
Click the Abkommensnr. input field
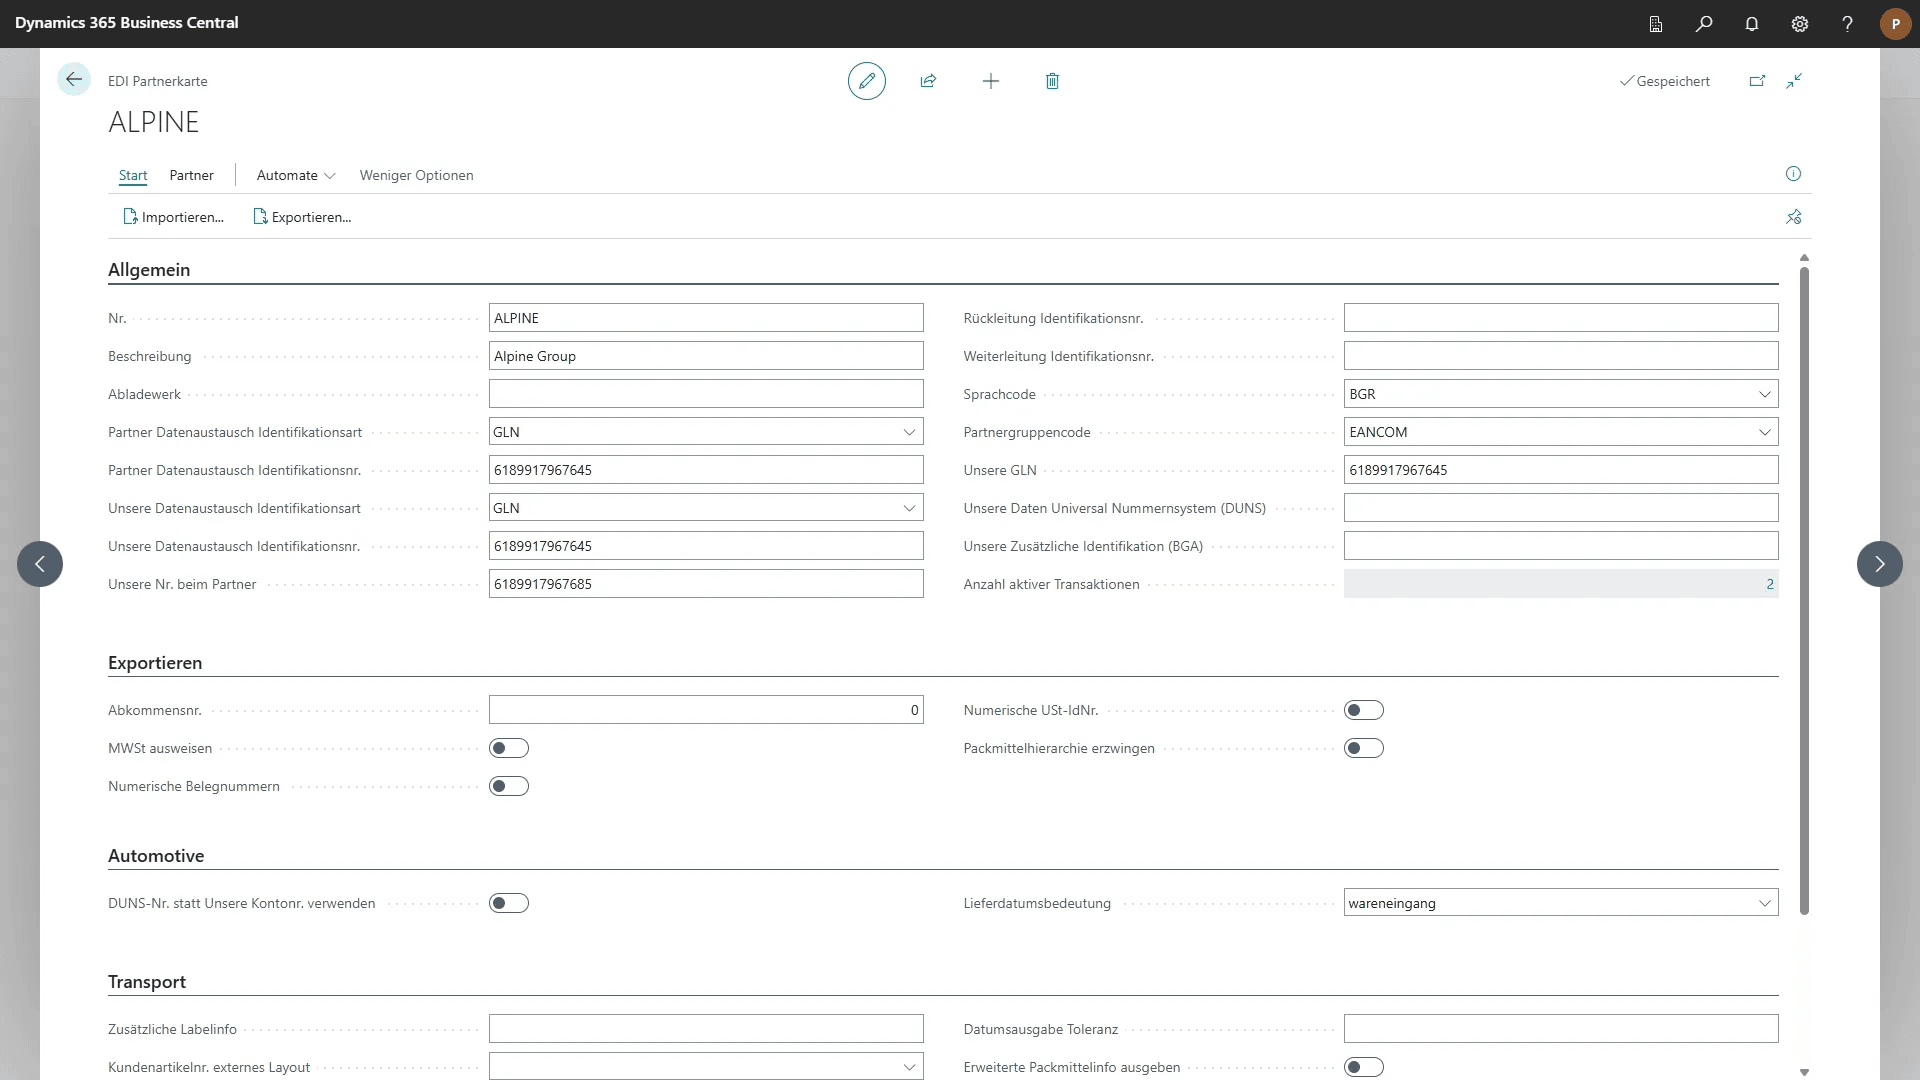click(706, 710)
